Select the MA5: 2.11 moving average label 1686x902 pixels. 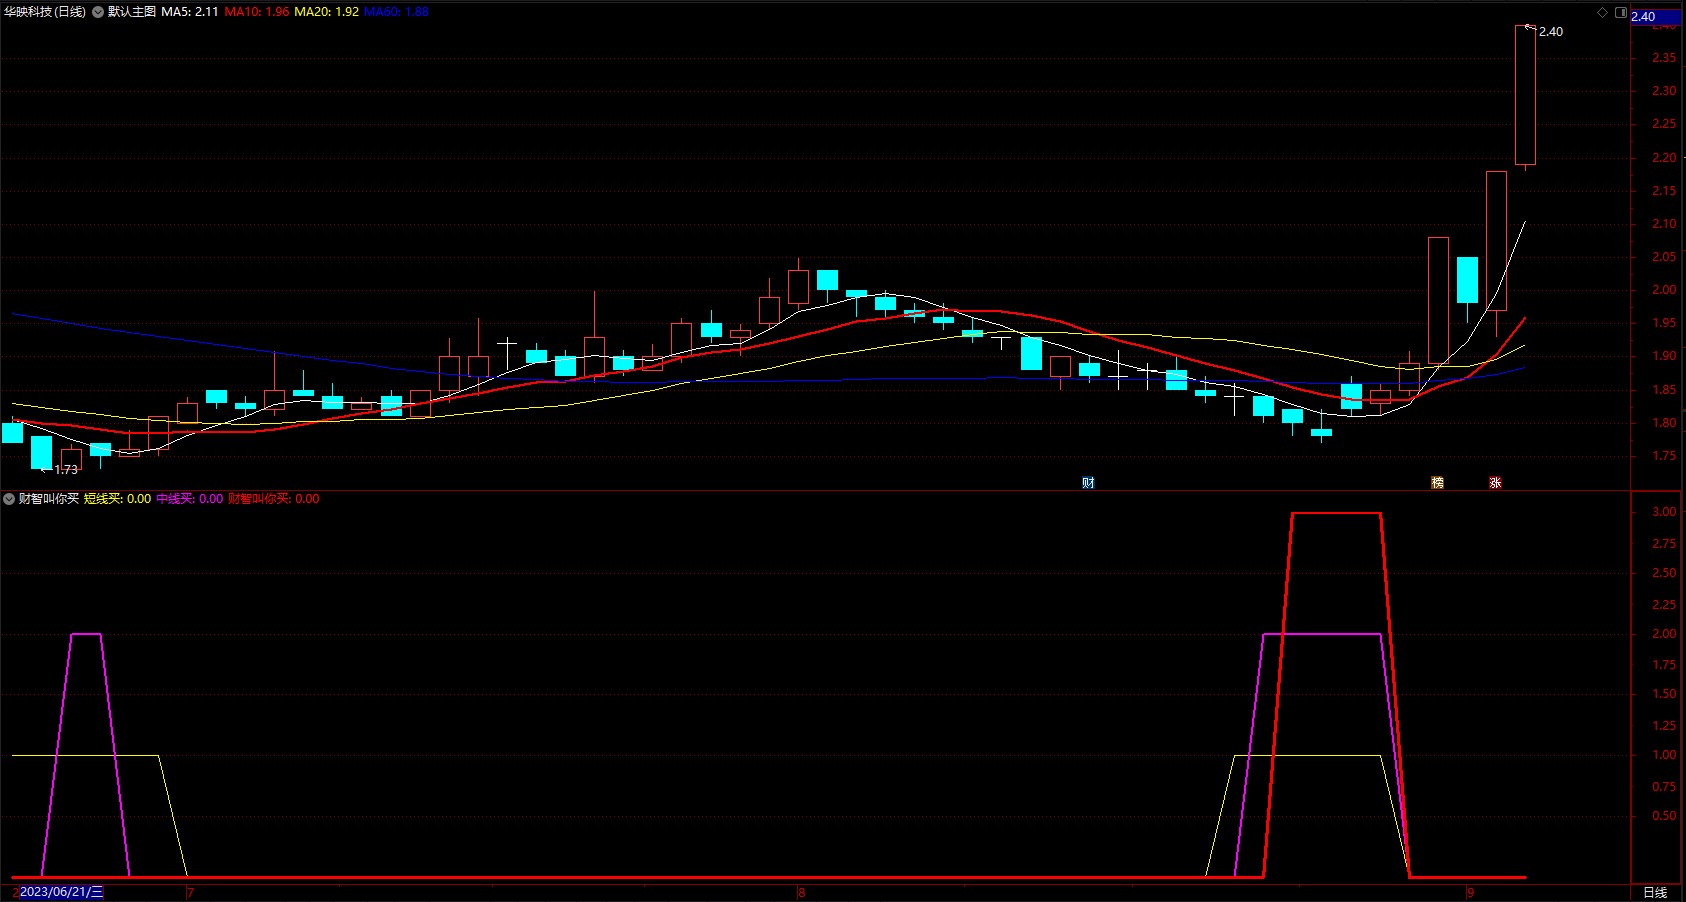click(190, 12)
